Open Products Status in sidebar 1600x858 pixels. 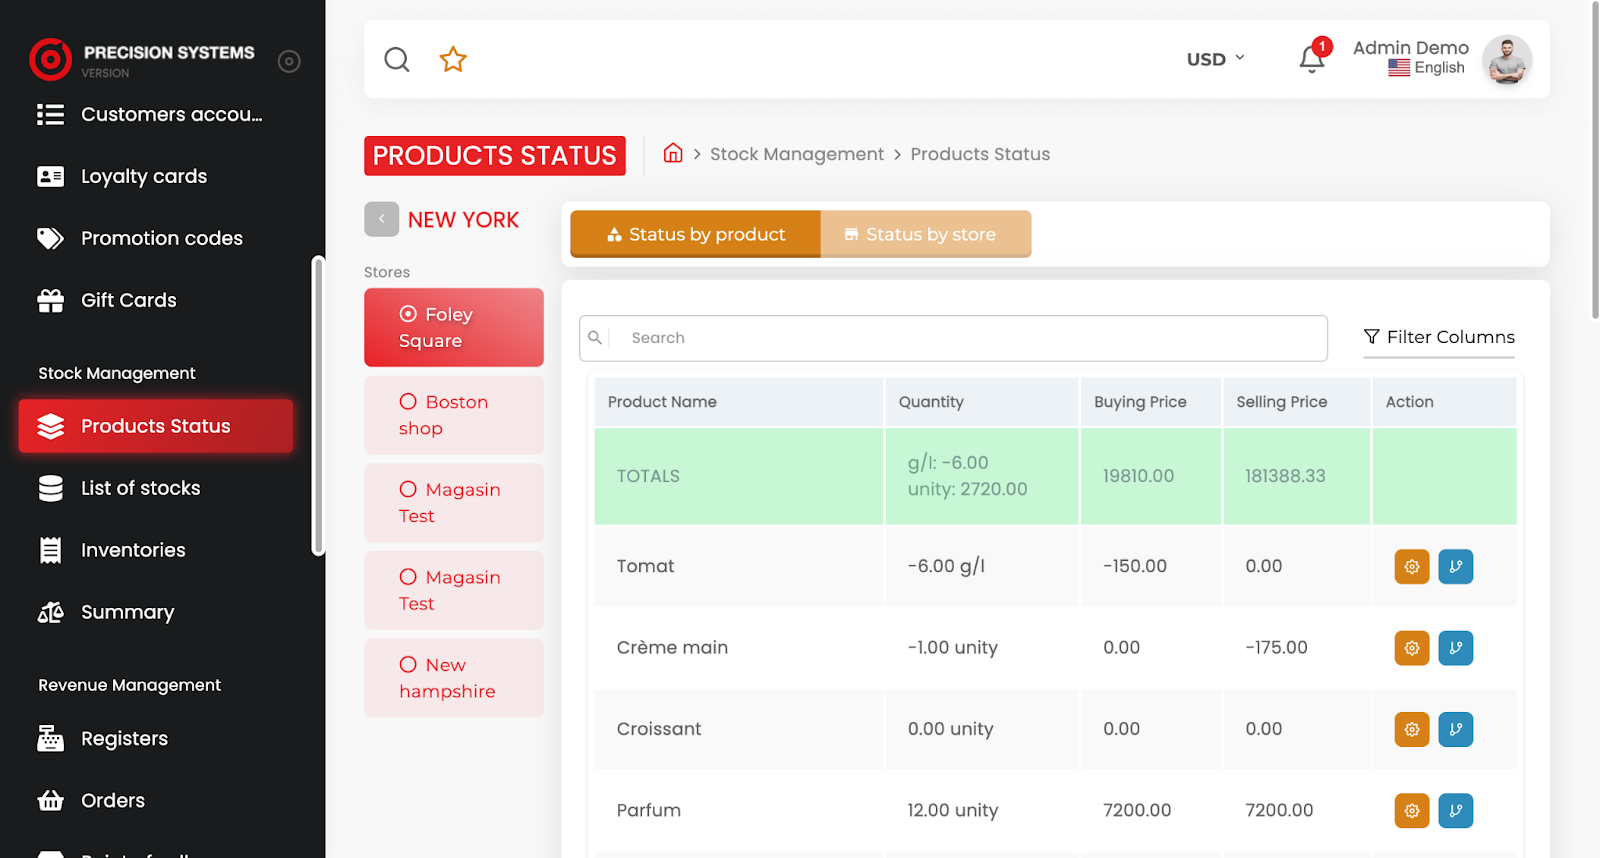[156, 426]
